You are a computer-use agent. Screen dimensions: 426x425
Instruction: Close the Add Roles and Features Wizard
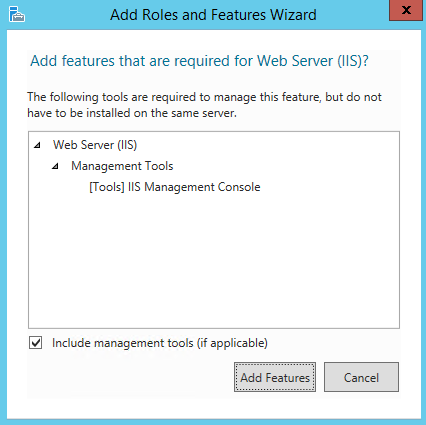click(x=406, y=10)
